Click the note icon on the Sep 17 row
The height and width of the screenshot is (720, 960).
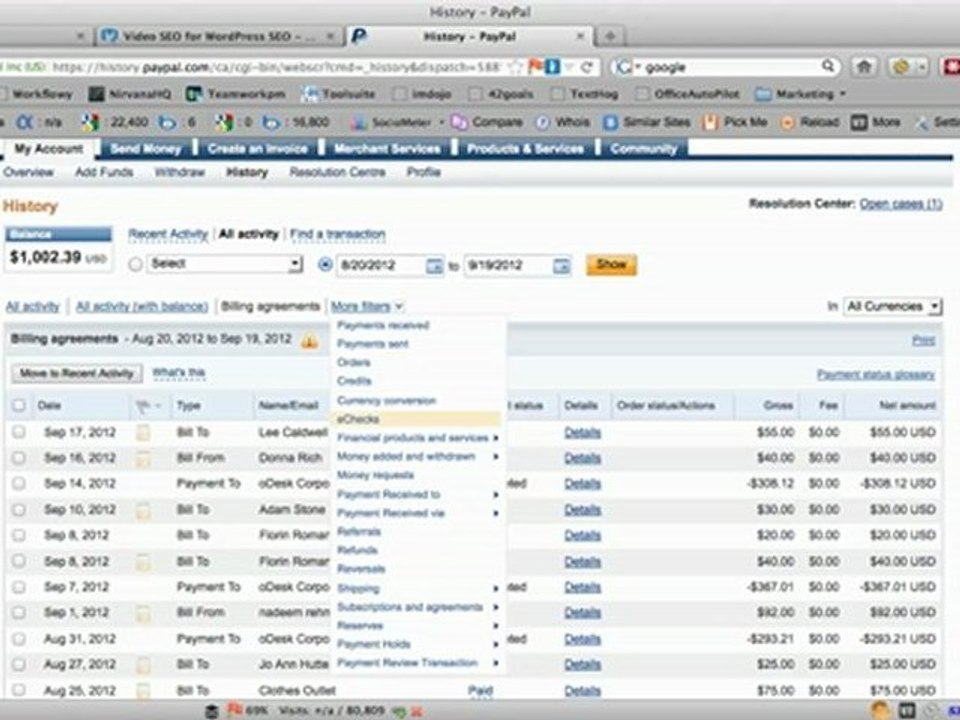[143, 433]
